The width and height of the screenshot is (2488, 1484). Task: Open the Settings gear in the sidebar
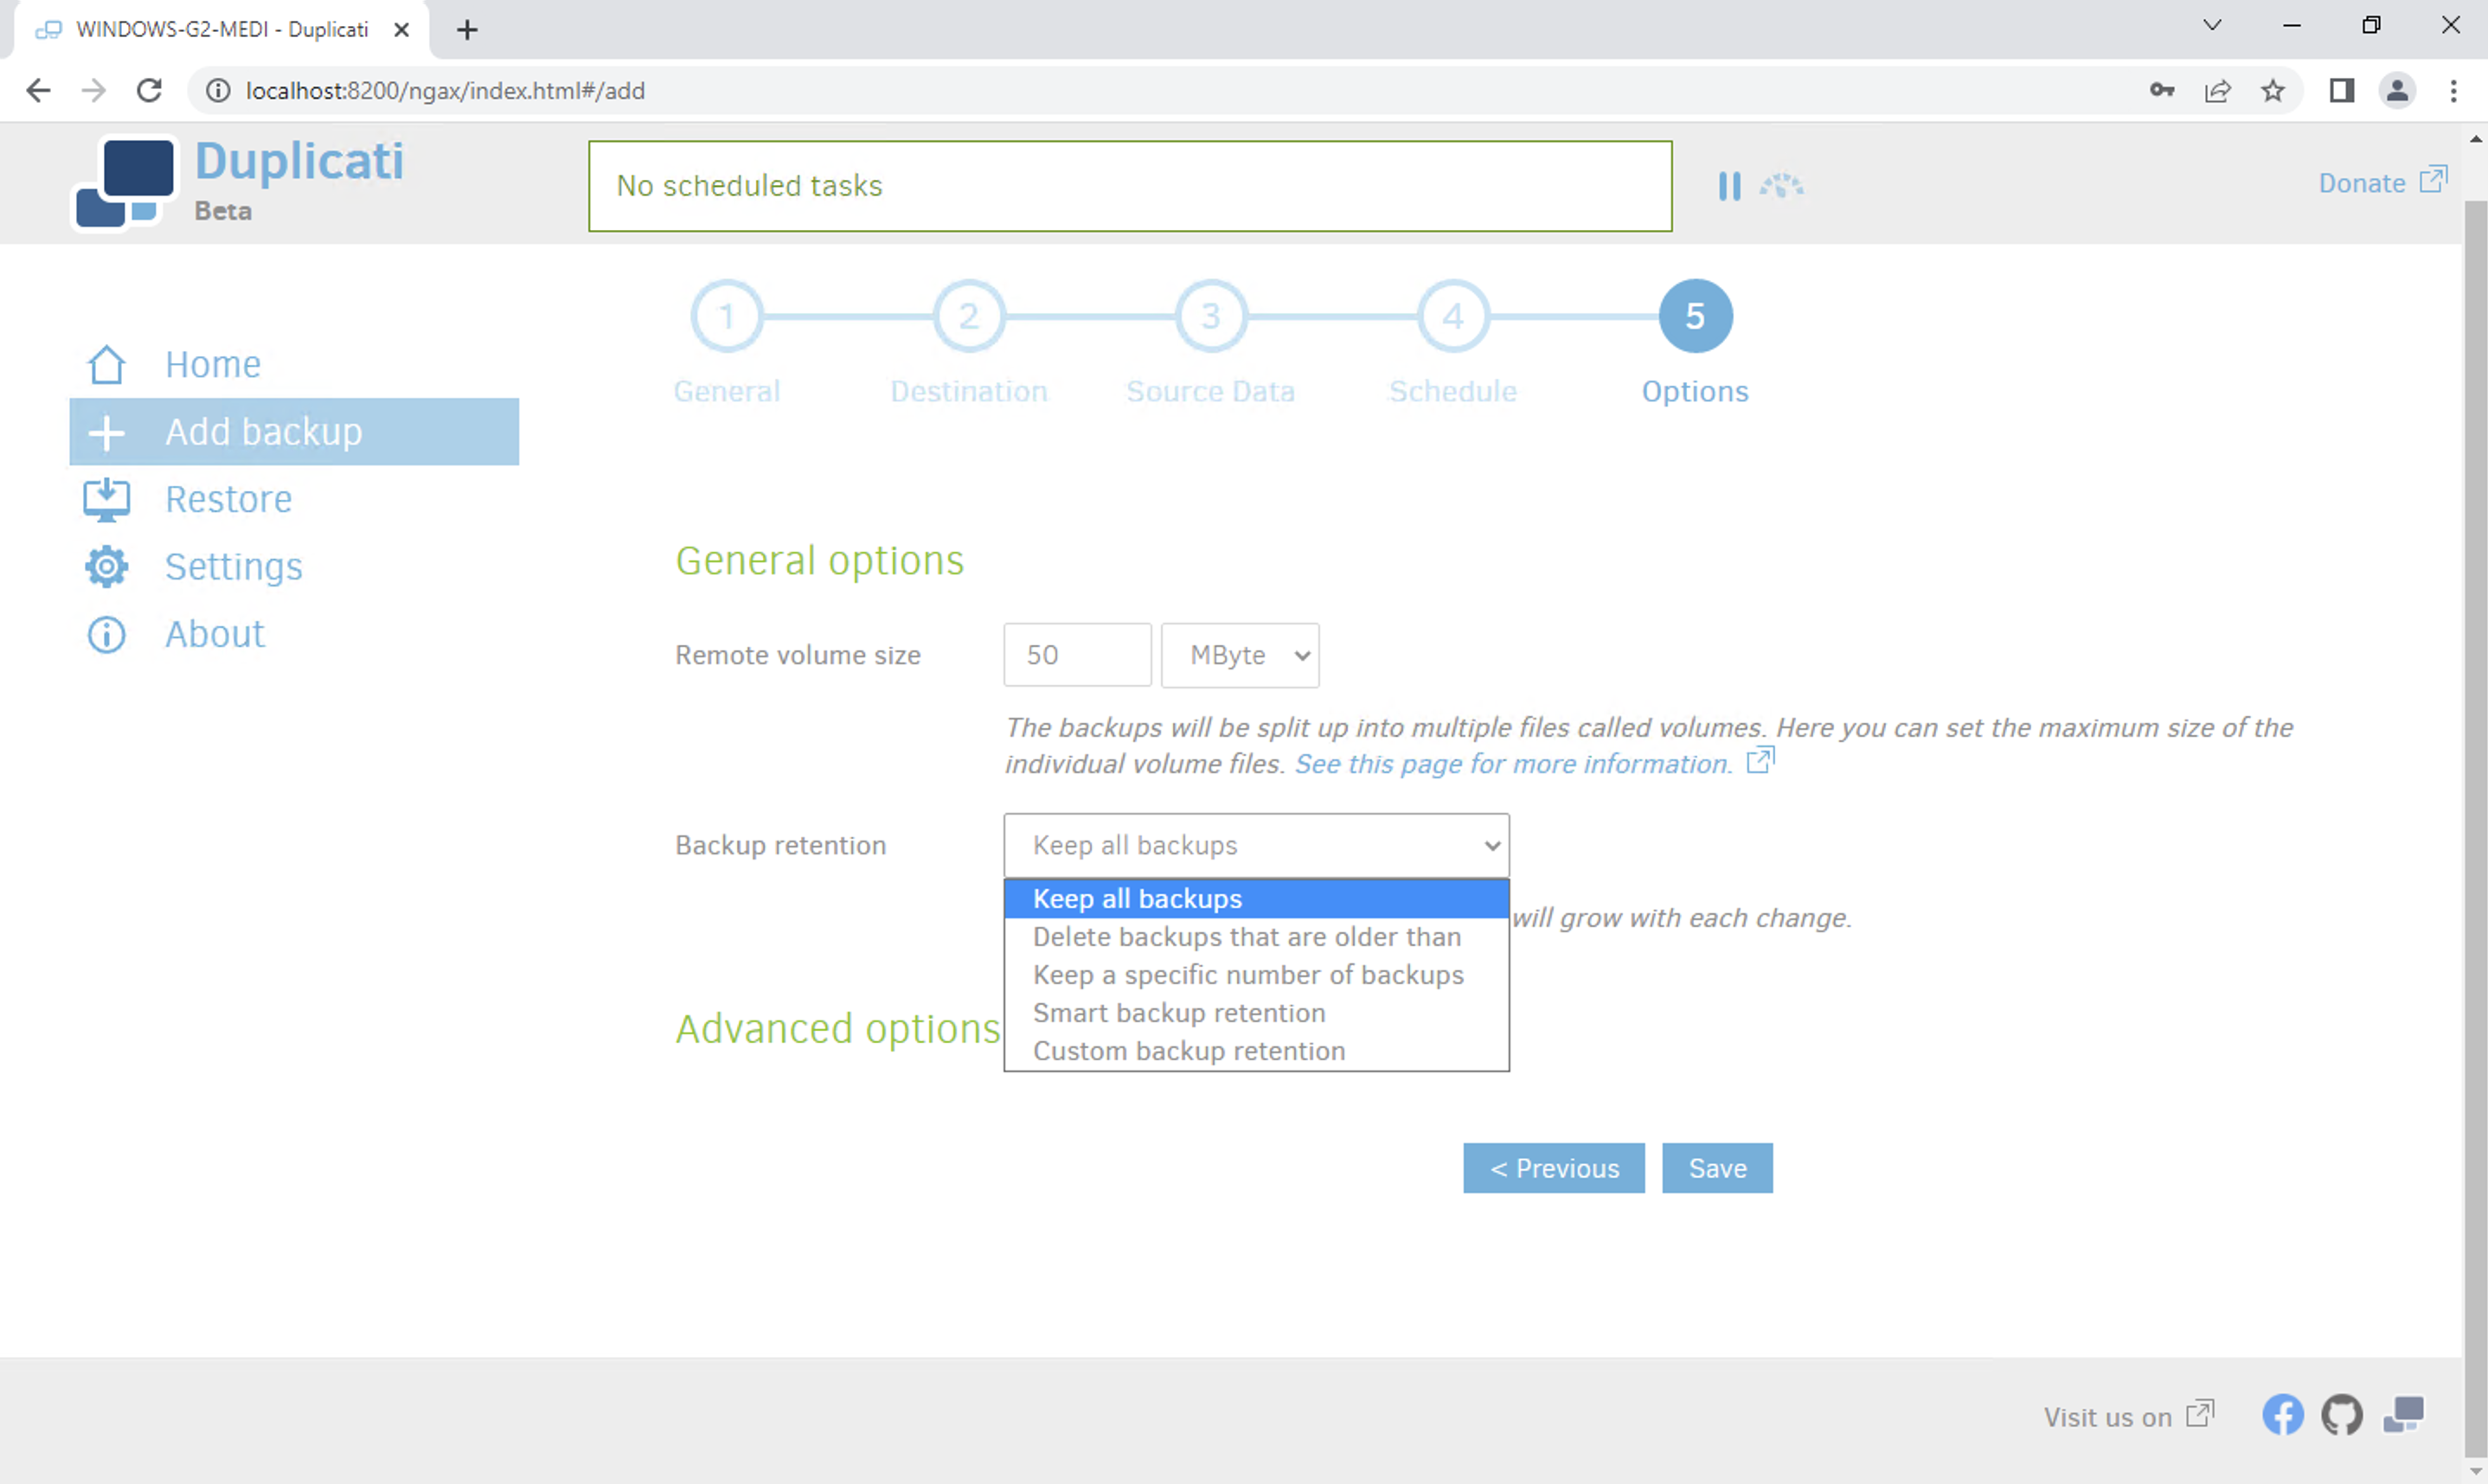(107, 567)
